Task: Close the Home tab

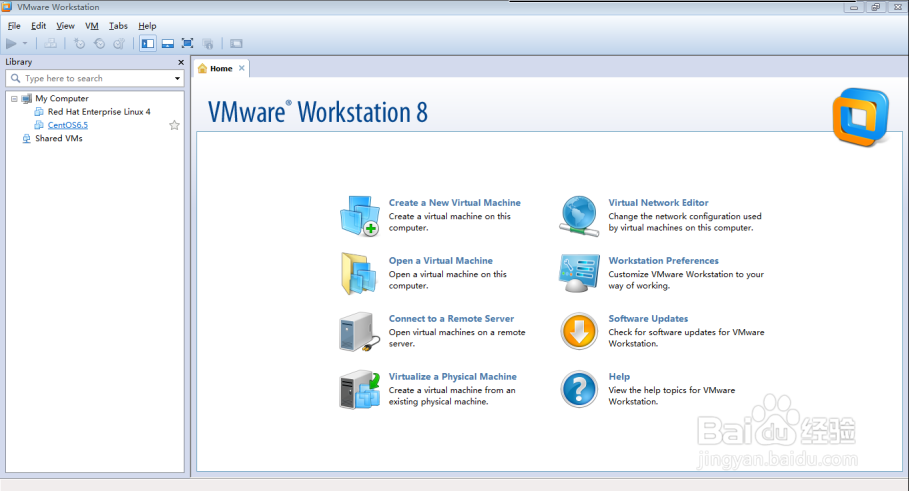Action: pos(242,68)
